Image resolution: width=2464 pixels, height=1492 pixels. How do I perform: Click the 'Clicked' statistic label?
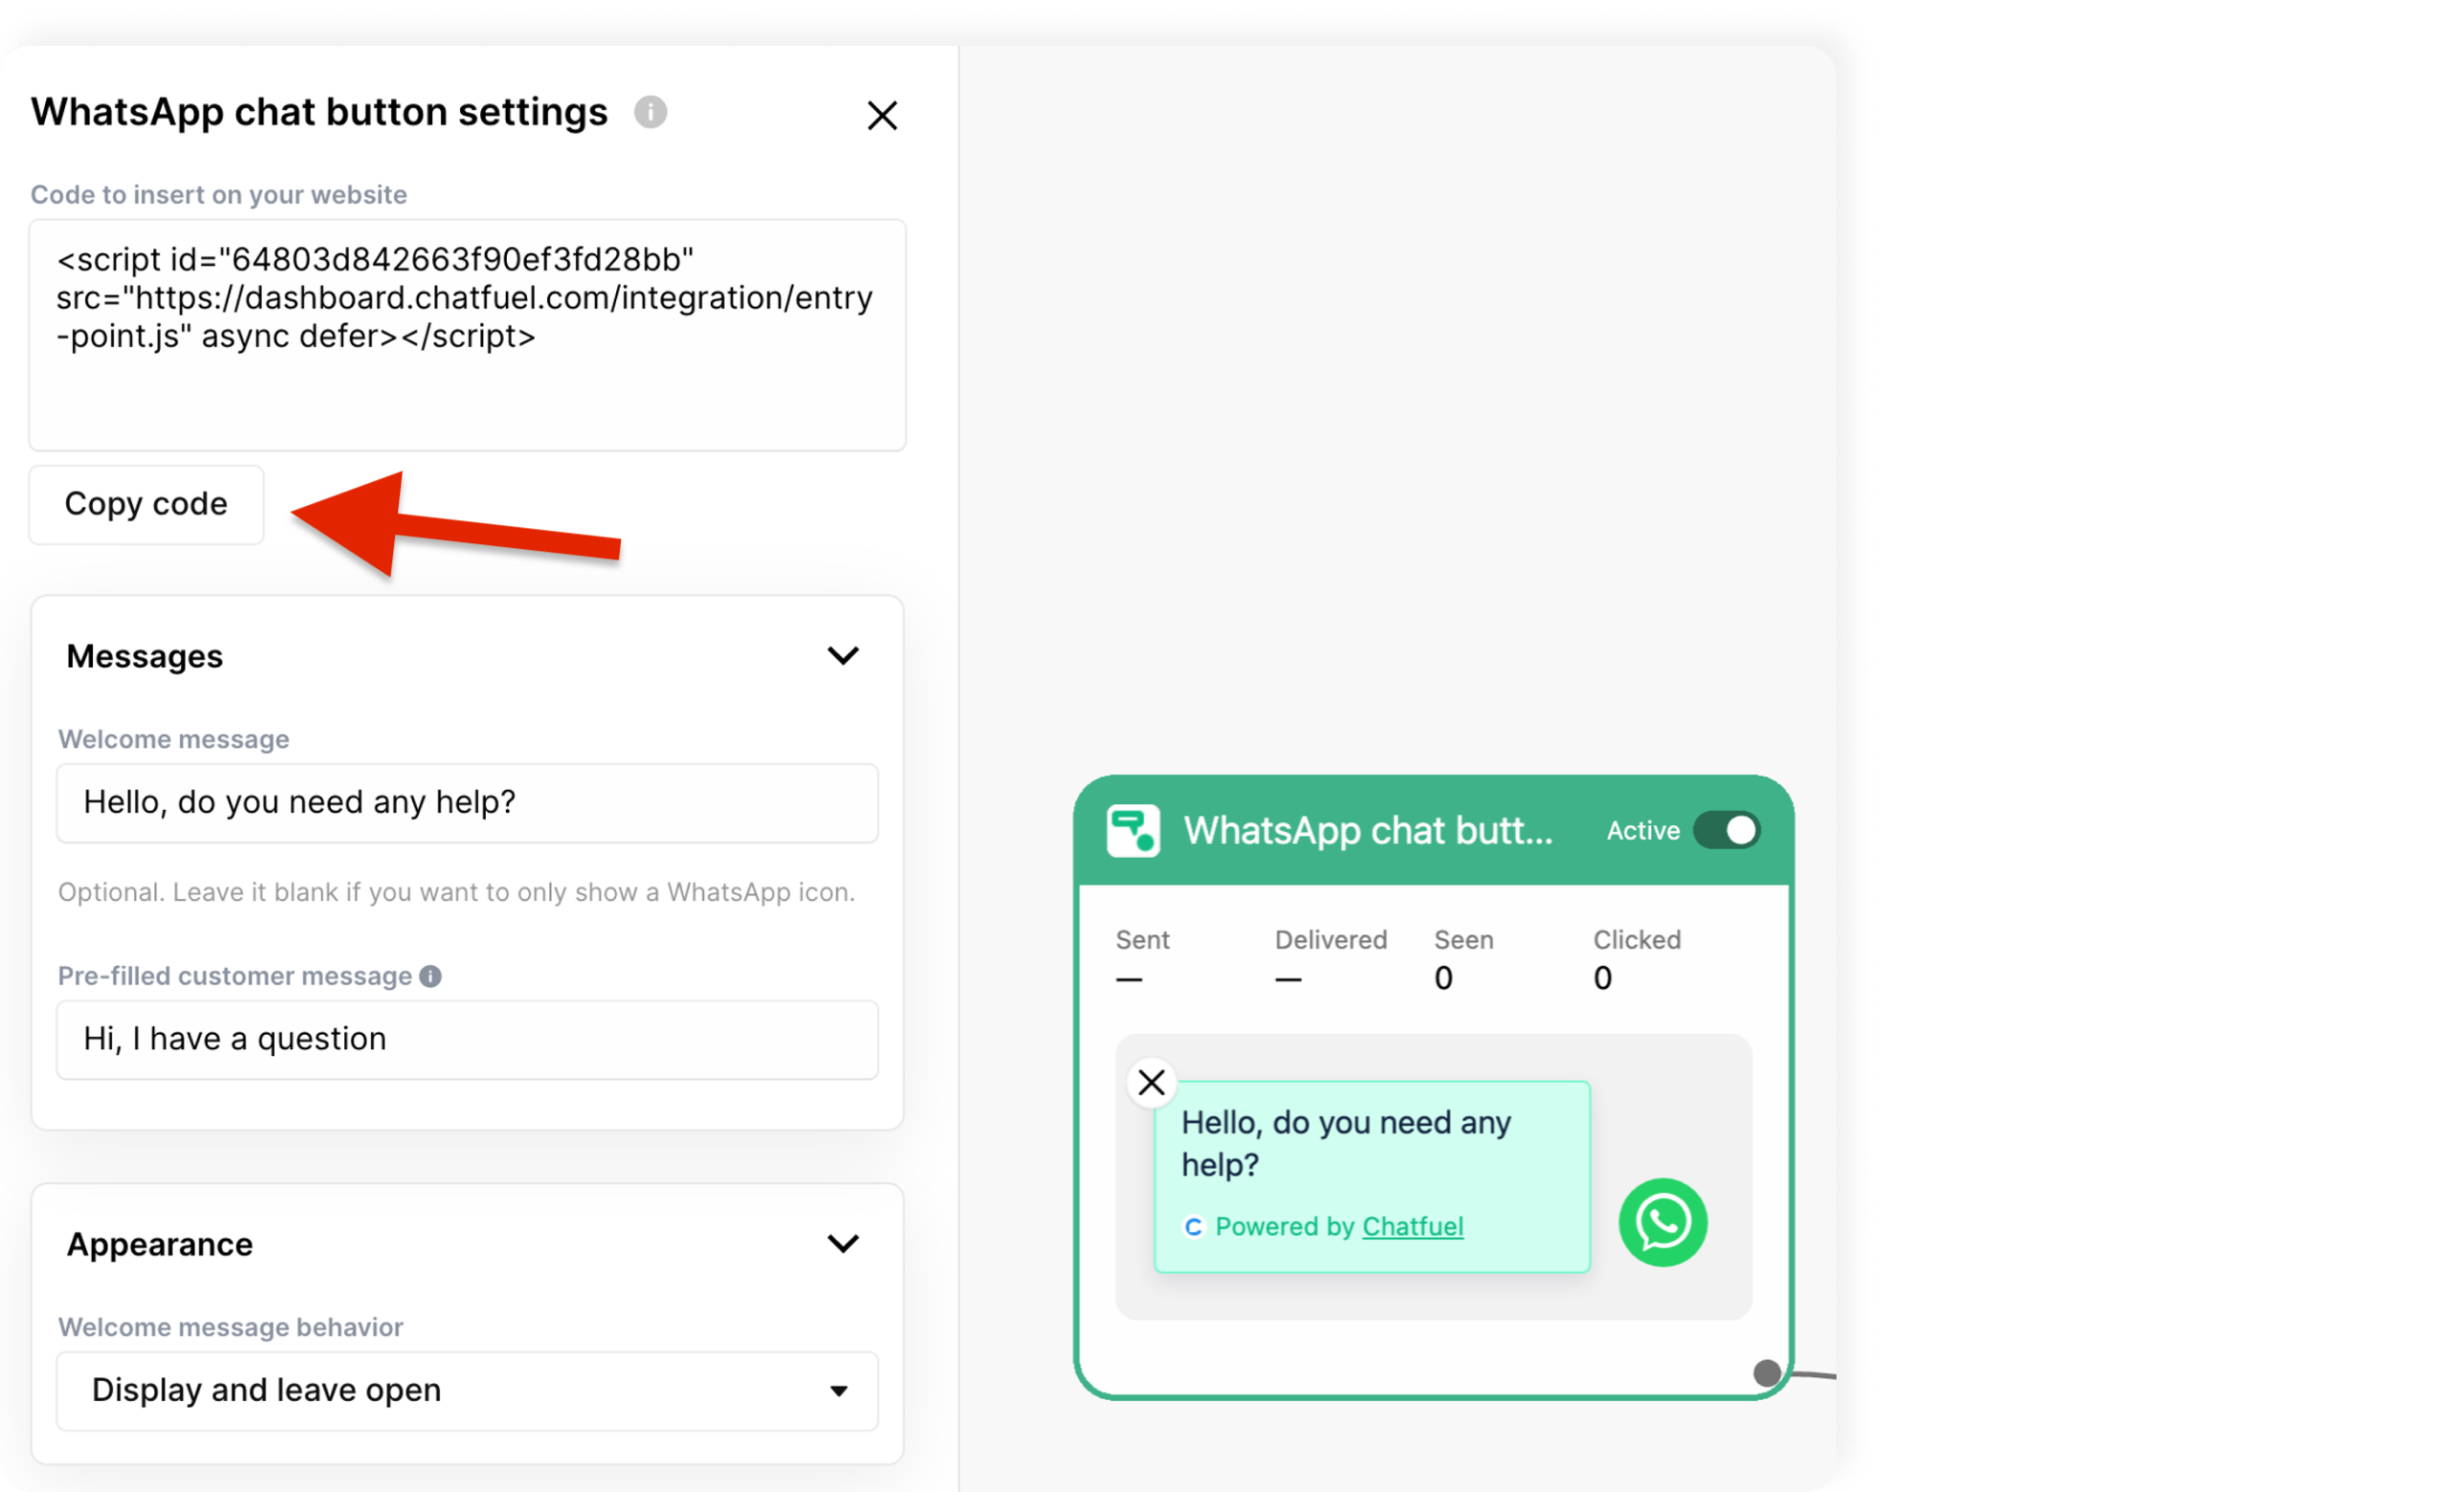pos(1636,940)
